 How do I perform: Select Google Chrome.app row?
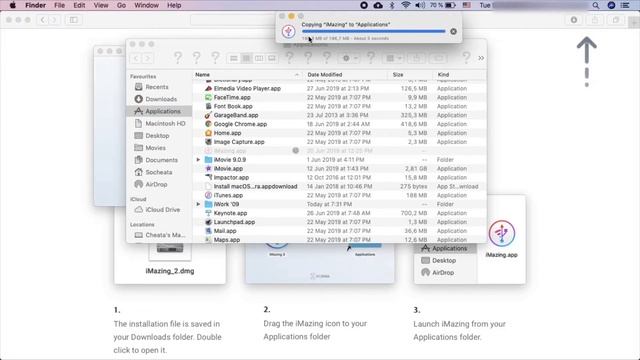tap(339, 124)
